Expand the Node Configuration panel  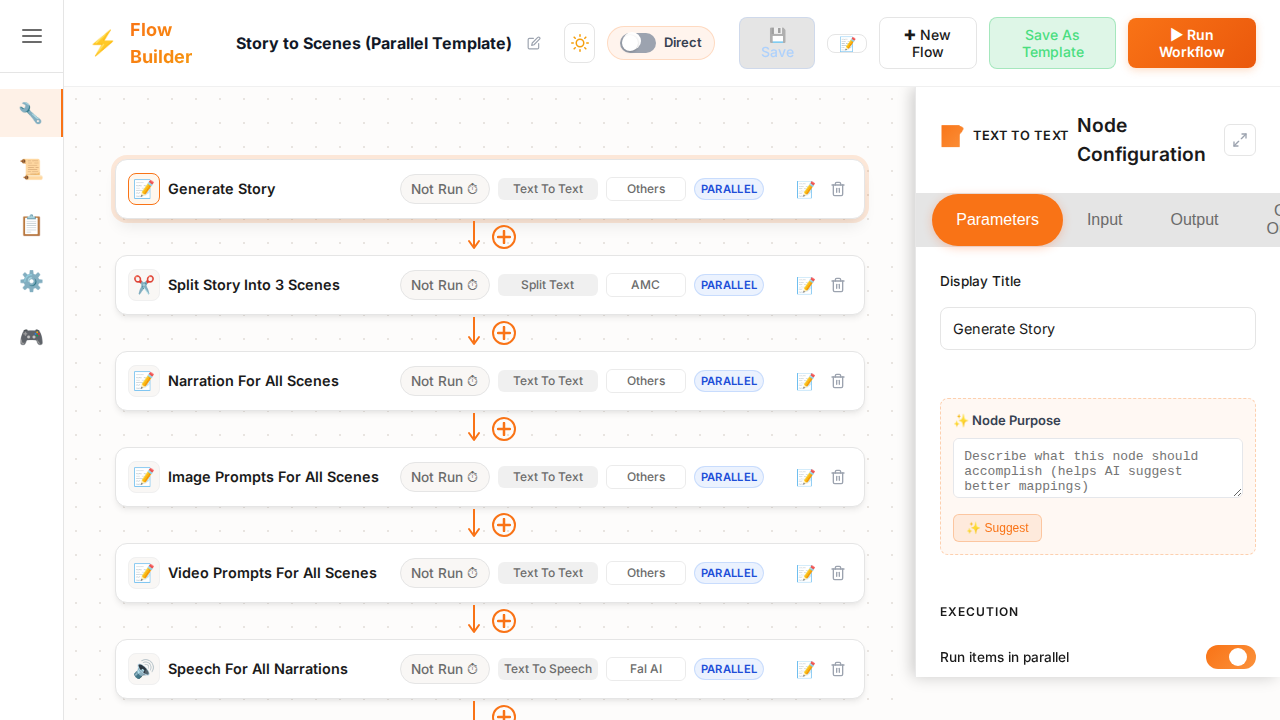tap(1239, 139)
